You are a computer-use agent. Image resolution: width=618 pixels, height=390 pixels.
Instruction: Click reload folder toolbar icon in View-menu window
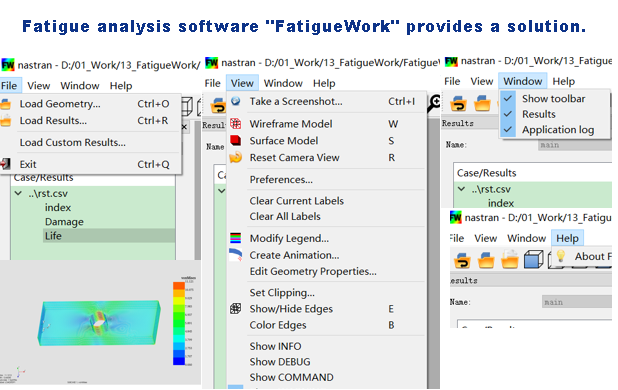tap(218, 105)
